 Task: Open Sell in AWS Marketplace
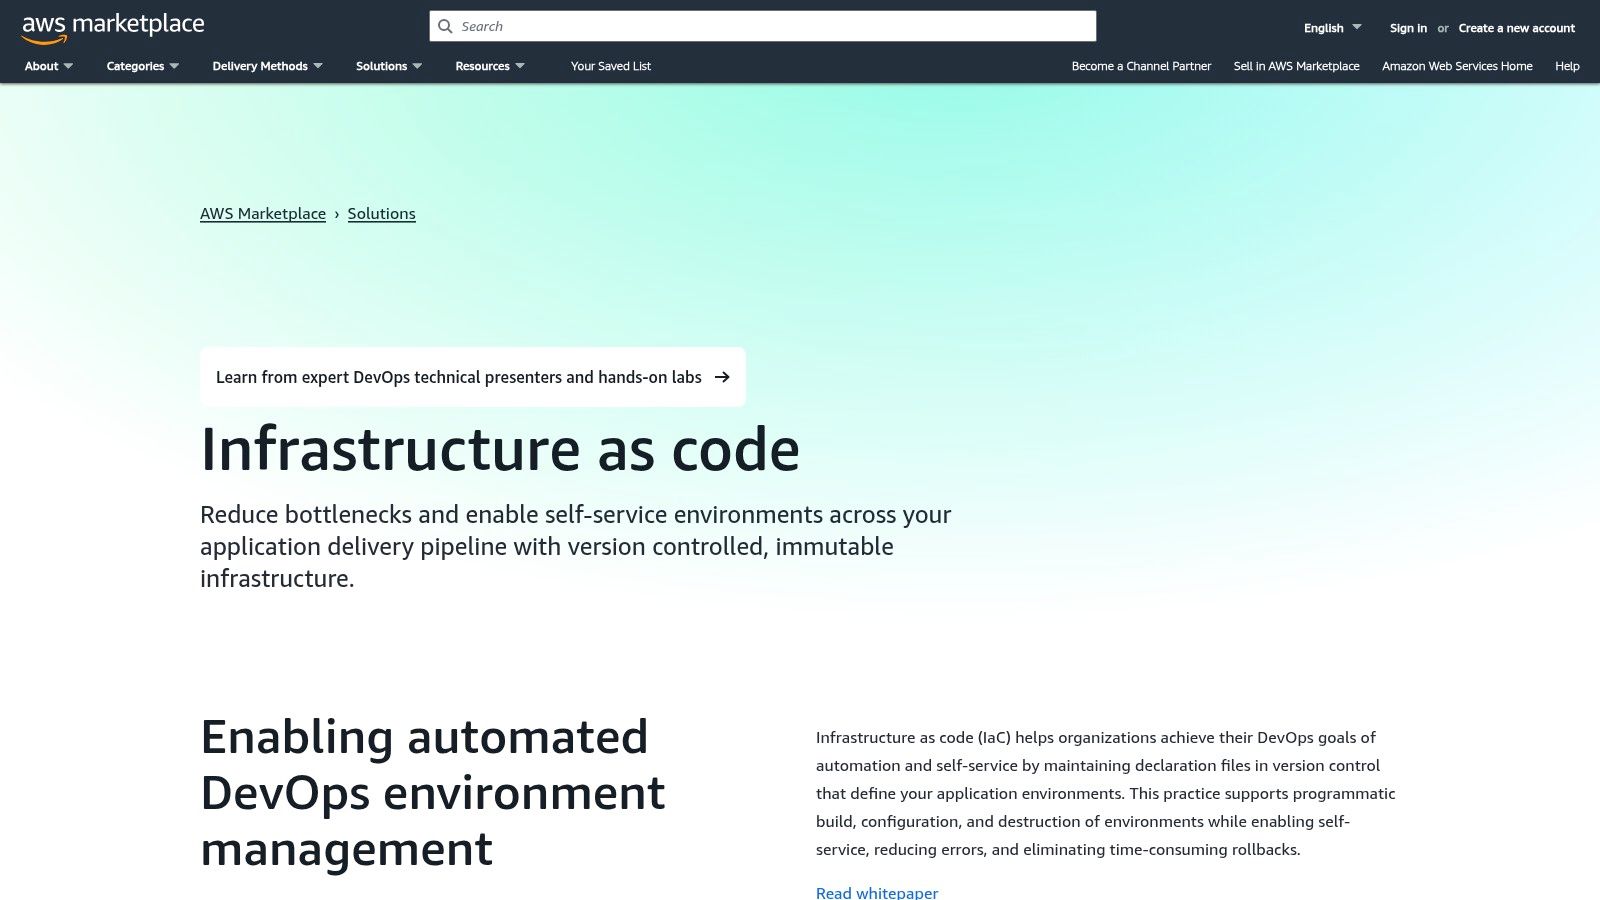[x=1297, y=66]
